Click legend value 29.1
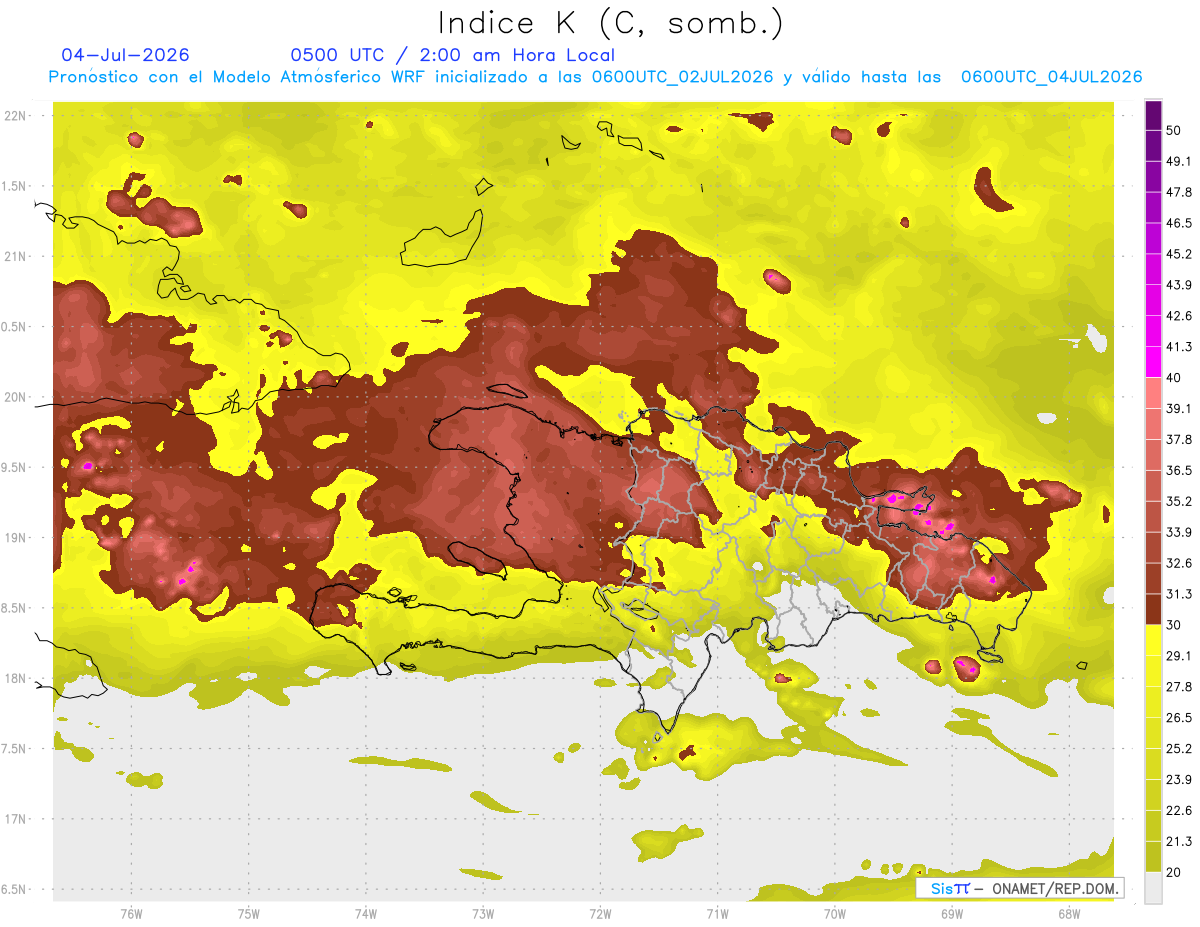This screenshot has width=1200, height=927. 1179,655
